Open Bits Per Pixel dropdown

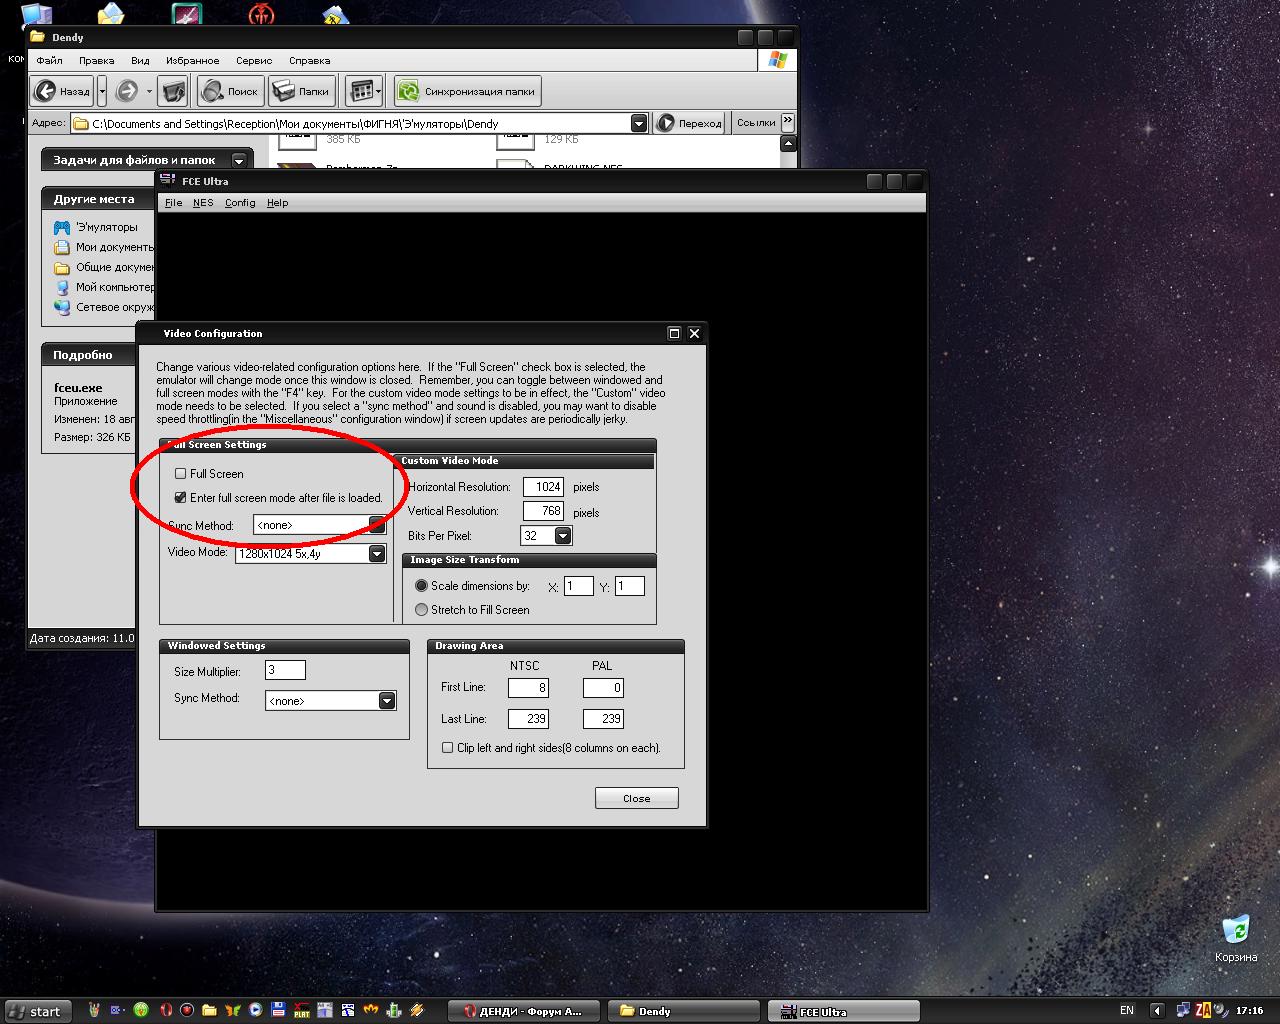pos(563,536)
